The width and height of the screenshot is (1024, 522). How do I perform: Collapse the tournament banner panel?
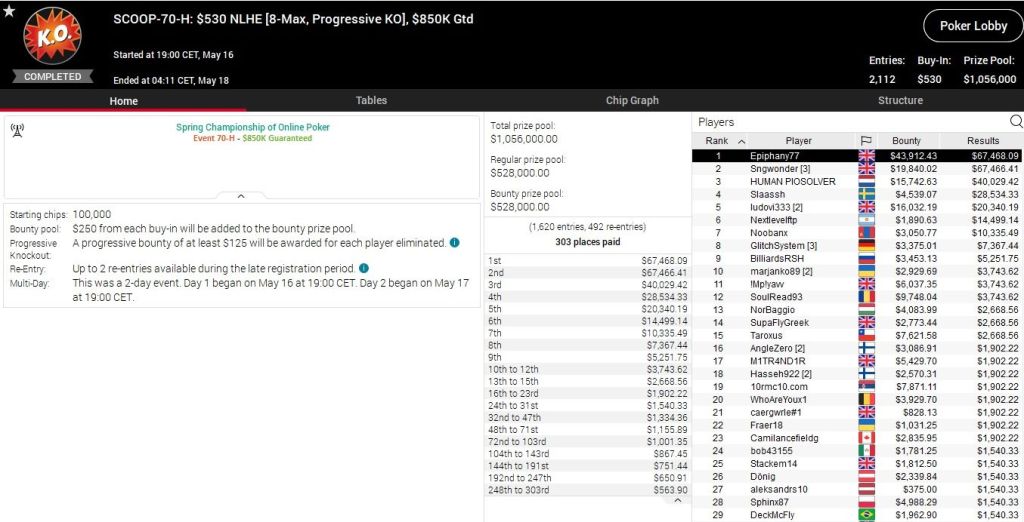(x=241, y=196)
